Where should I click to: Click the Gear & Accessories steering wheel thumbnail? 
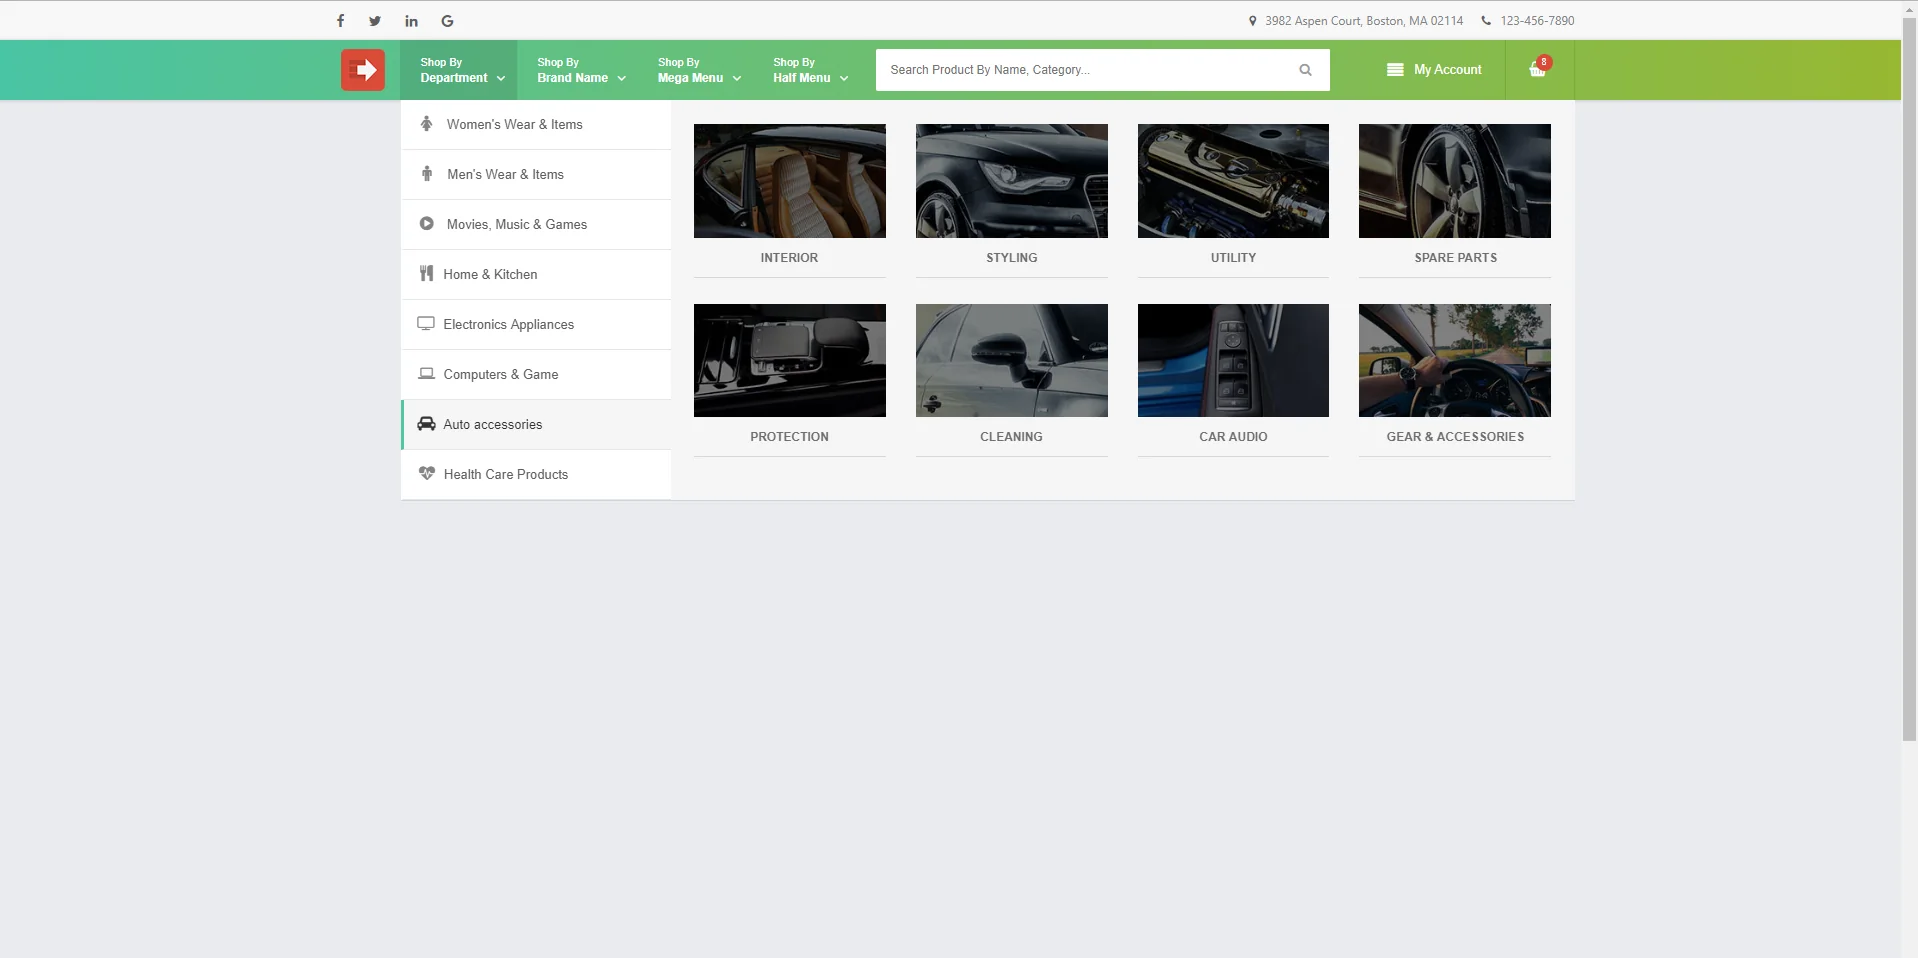(x=1455, y=360)
